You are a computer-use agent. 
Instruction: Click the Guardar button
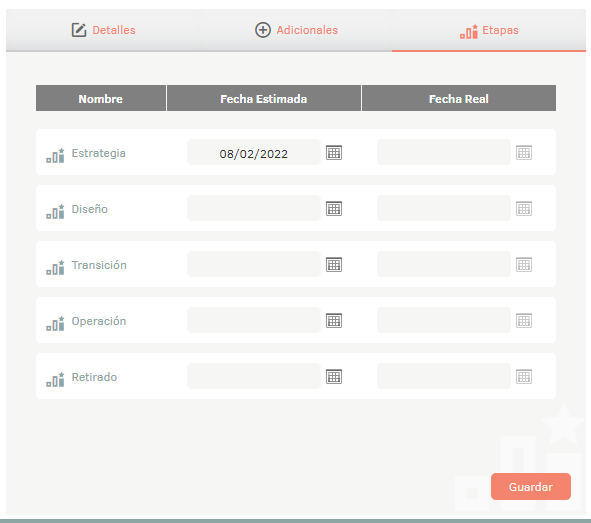[530, 486]
